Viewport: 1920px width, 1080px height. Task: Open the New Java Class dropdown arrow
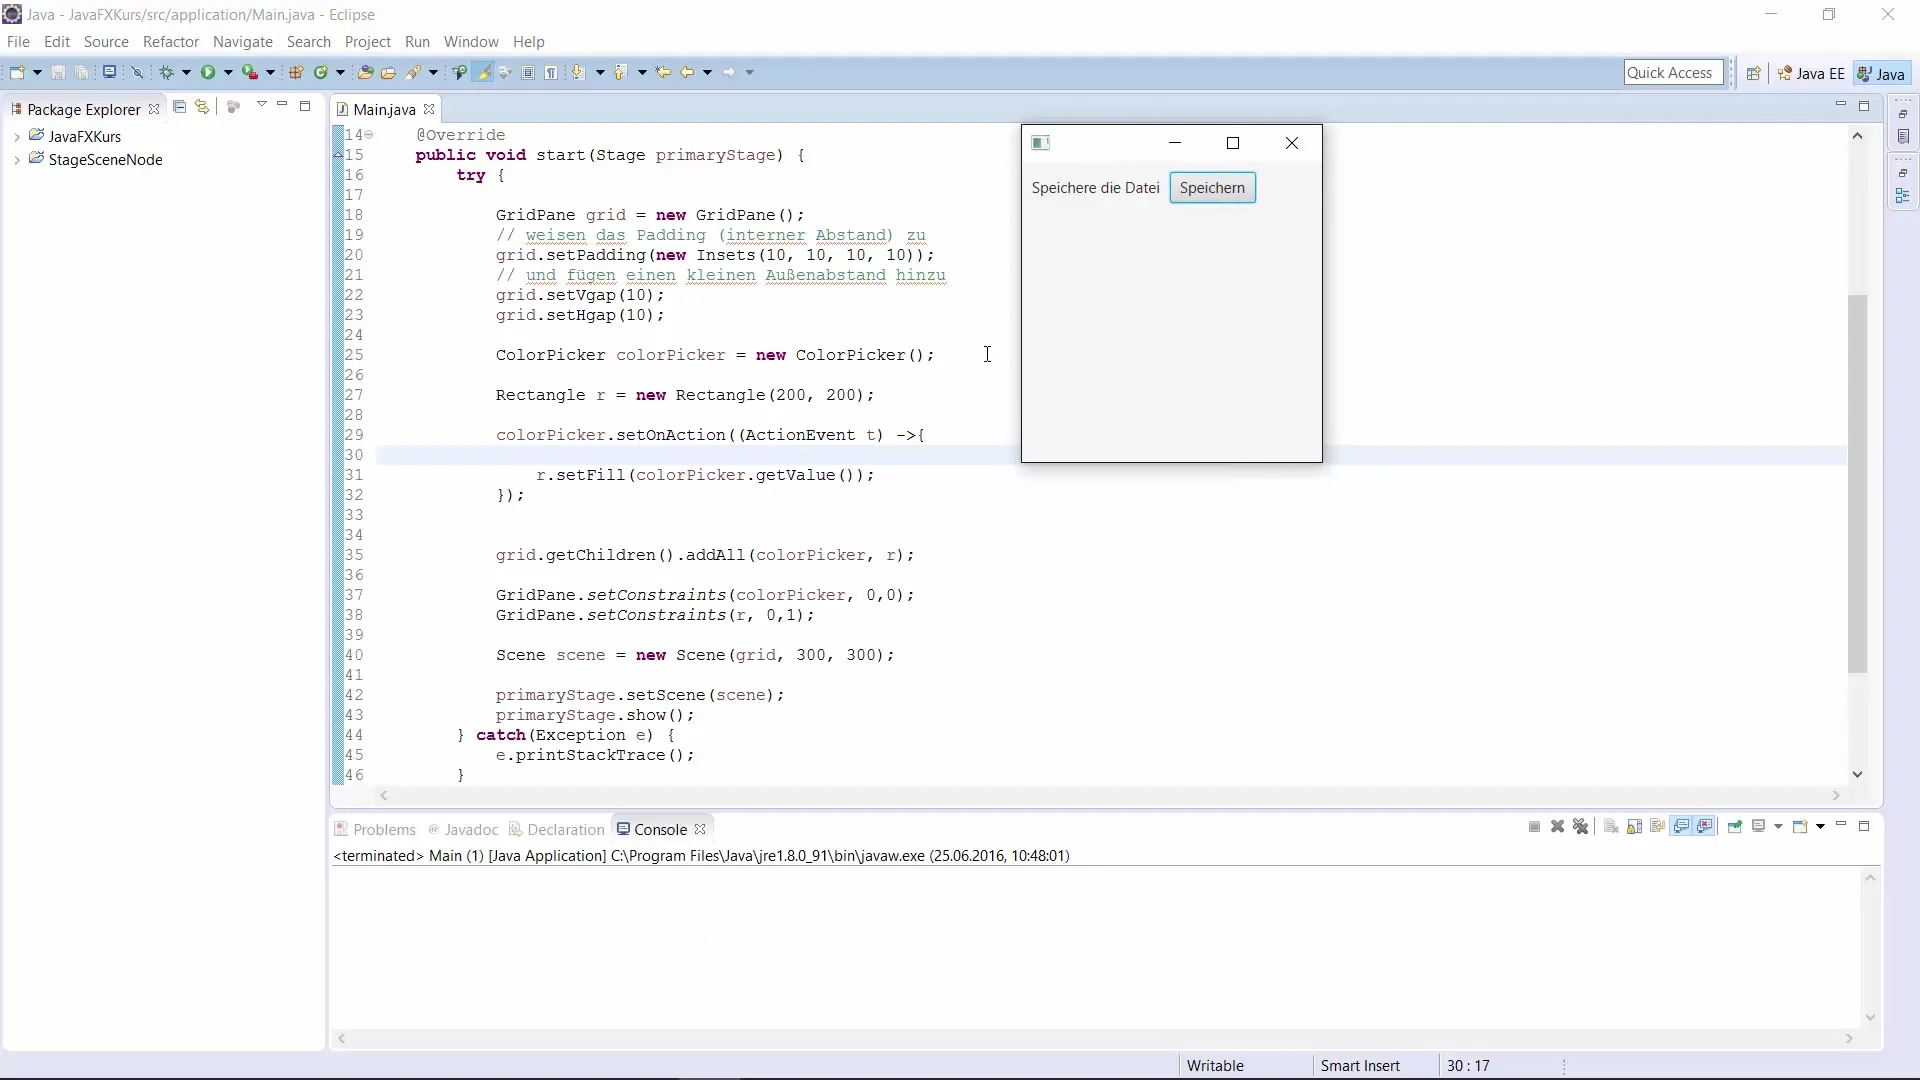pyautogui.click(x=340, y=72)
